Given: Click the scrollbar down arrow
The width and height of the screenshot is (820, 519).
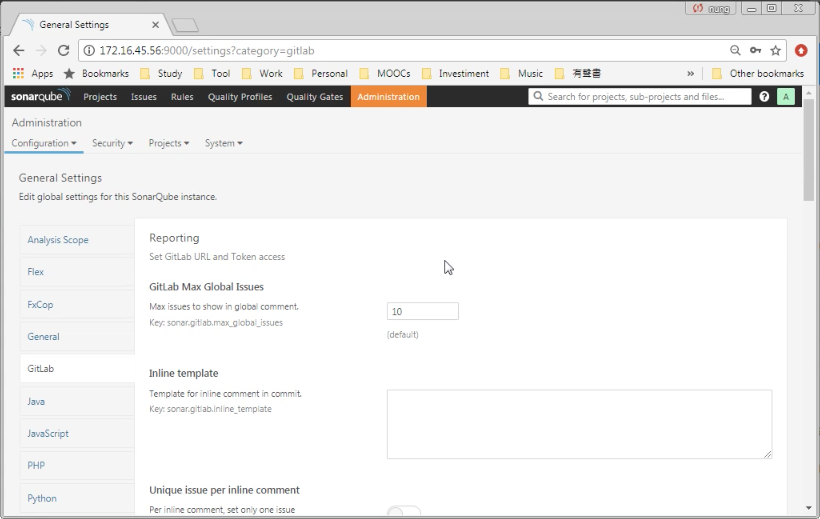Looking at the screenshot, I should (808, 507).
